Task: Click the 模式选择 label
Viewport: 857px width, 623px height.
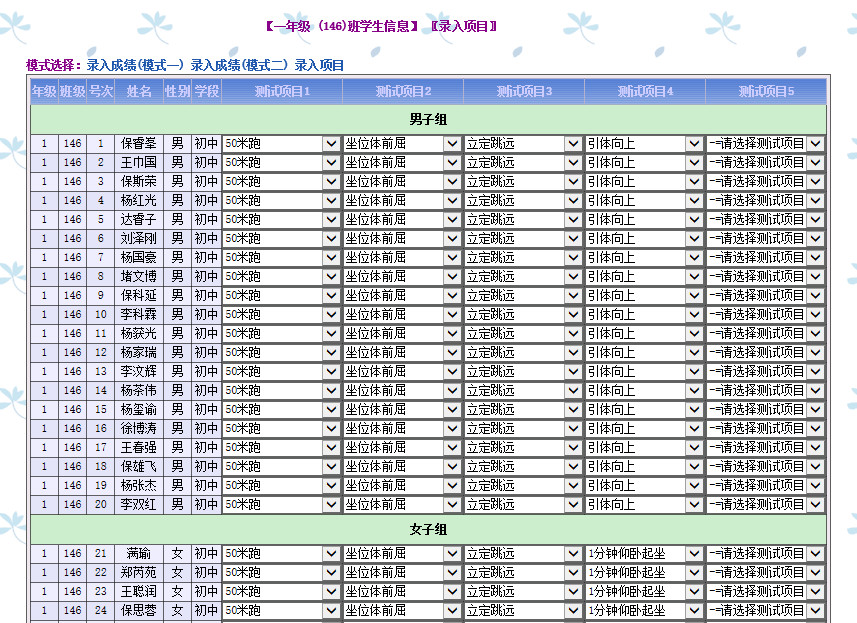Action: (x=54, y=66)
